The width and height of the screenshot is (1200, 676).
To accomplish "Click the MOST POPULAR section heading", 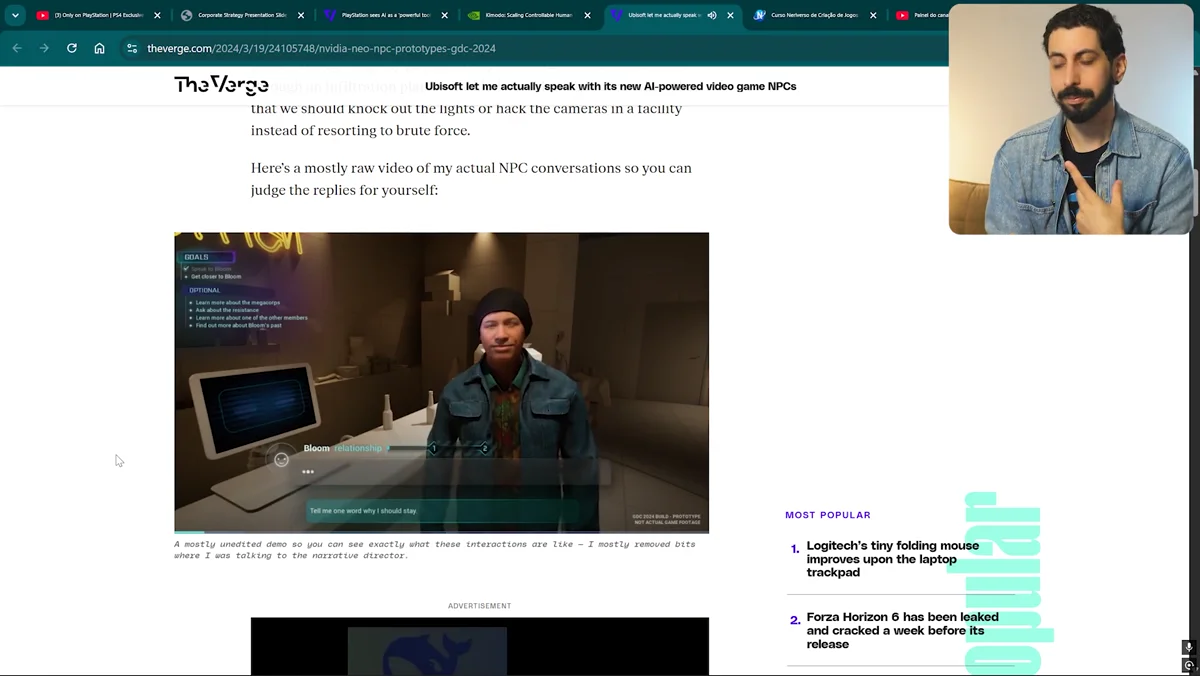I will coord(828,515).
